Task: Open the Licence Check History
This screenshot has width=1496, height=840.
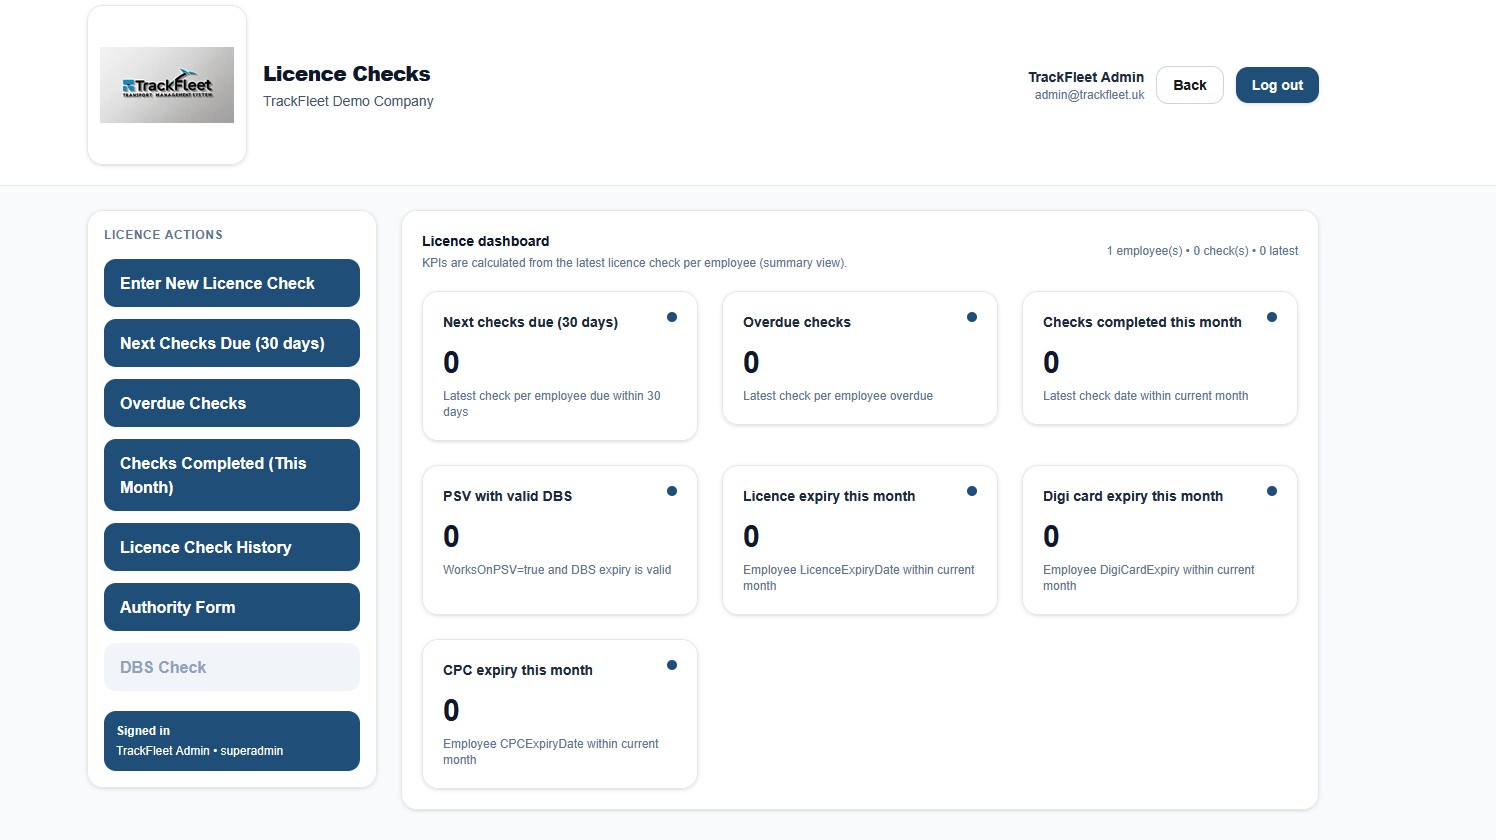Action: tap(231, 547)
